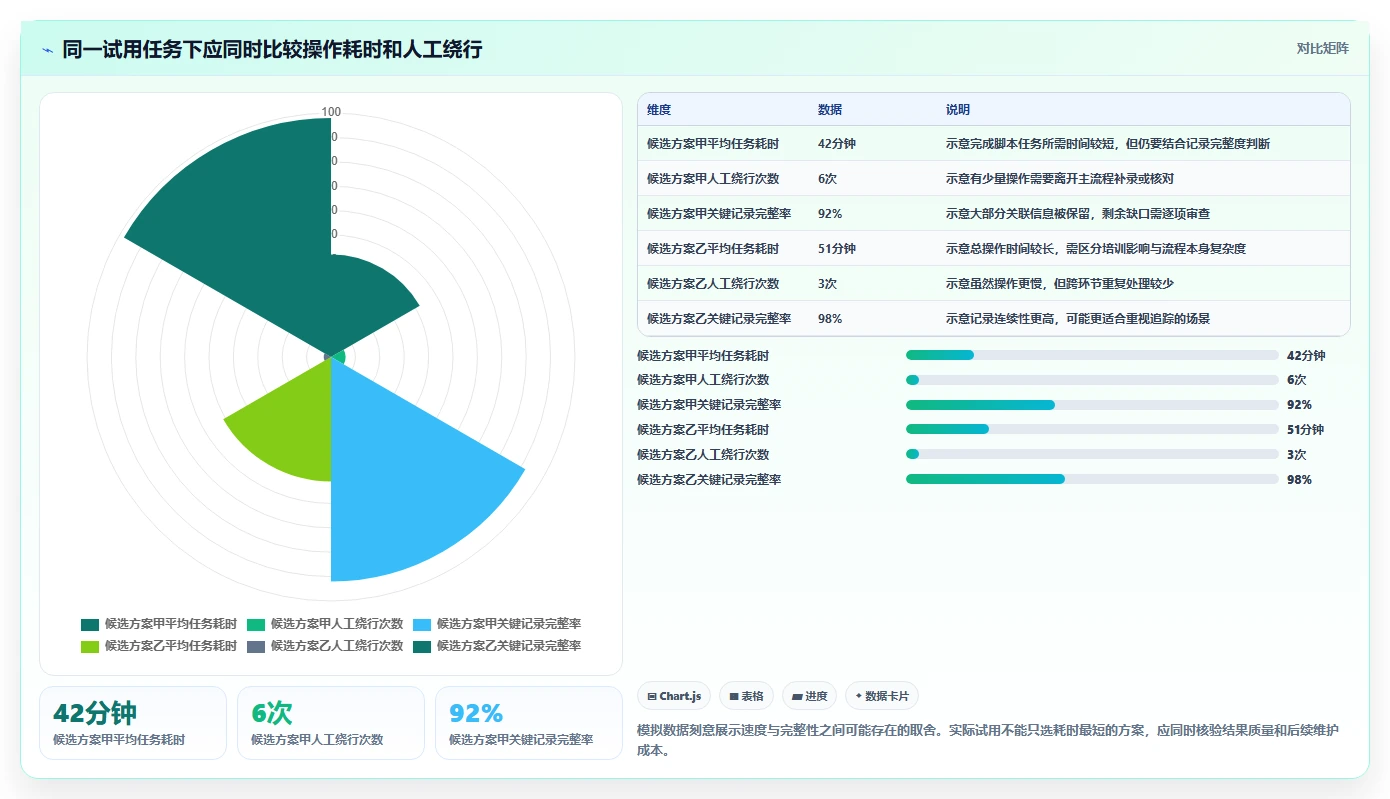Click the lightning icon beside the page title
The height and width of the screenshot is (799, 1390).
[x=48, y=49]
